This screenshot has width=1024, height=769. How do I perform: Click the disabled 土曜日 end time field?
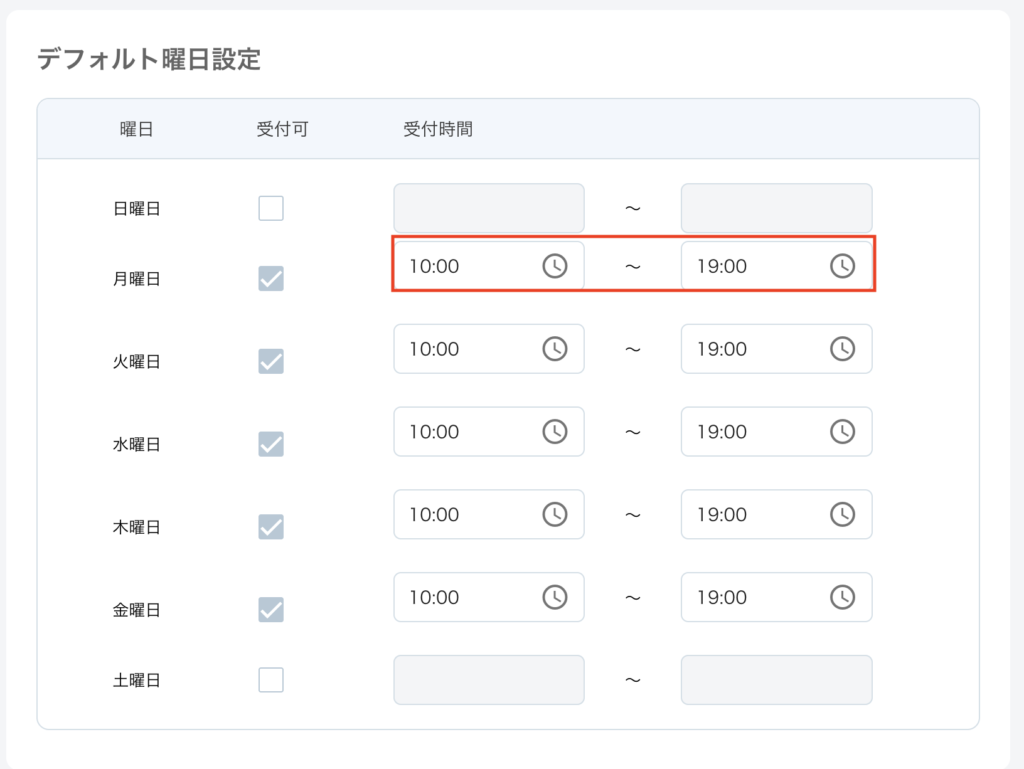776,680
